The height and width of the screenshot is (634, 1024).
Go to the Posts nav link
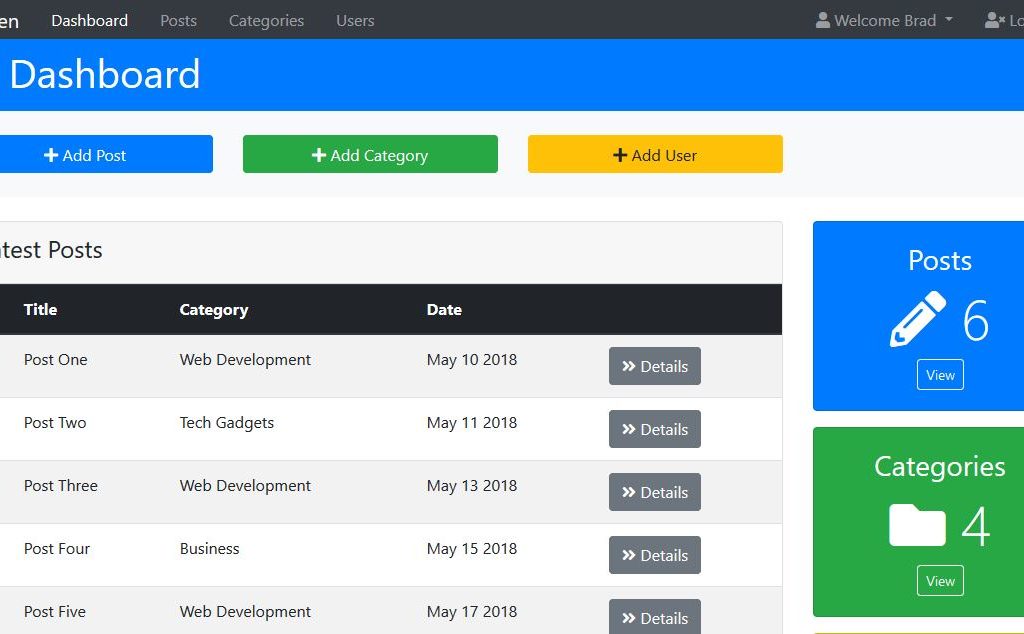click(x=178, y=20)
